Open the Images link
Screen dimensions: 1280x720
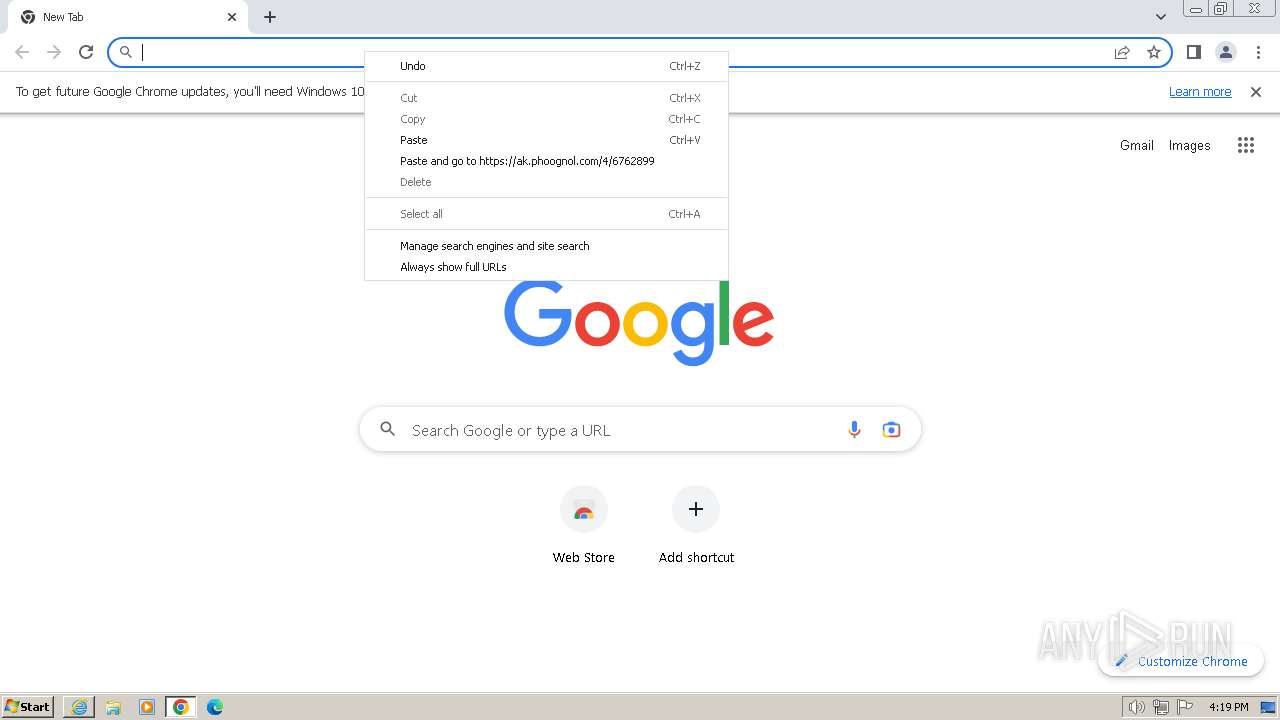[x=1189, y=145]
